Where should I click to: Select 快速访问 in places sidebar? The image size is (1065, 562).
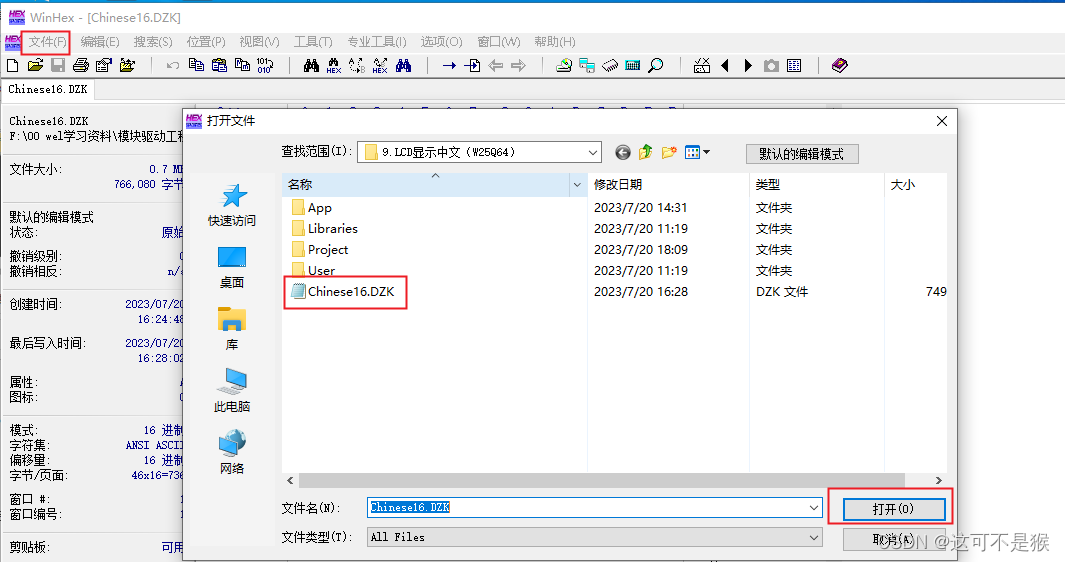(x=232, y=205)
